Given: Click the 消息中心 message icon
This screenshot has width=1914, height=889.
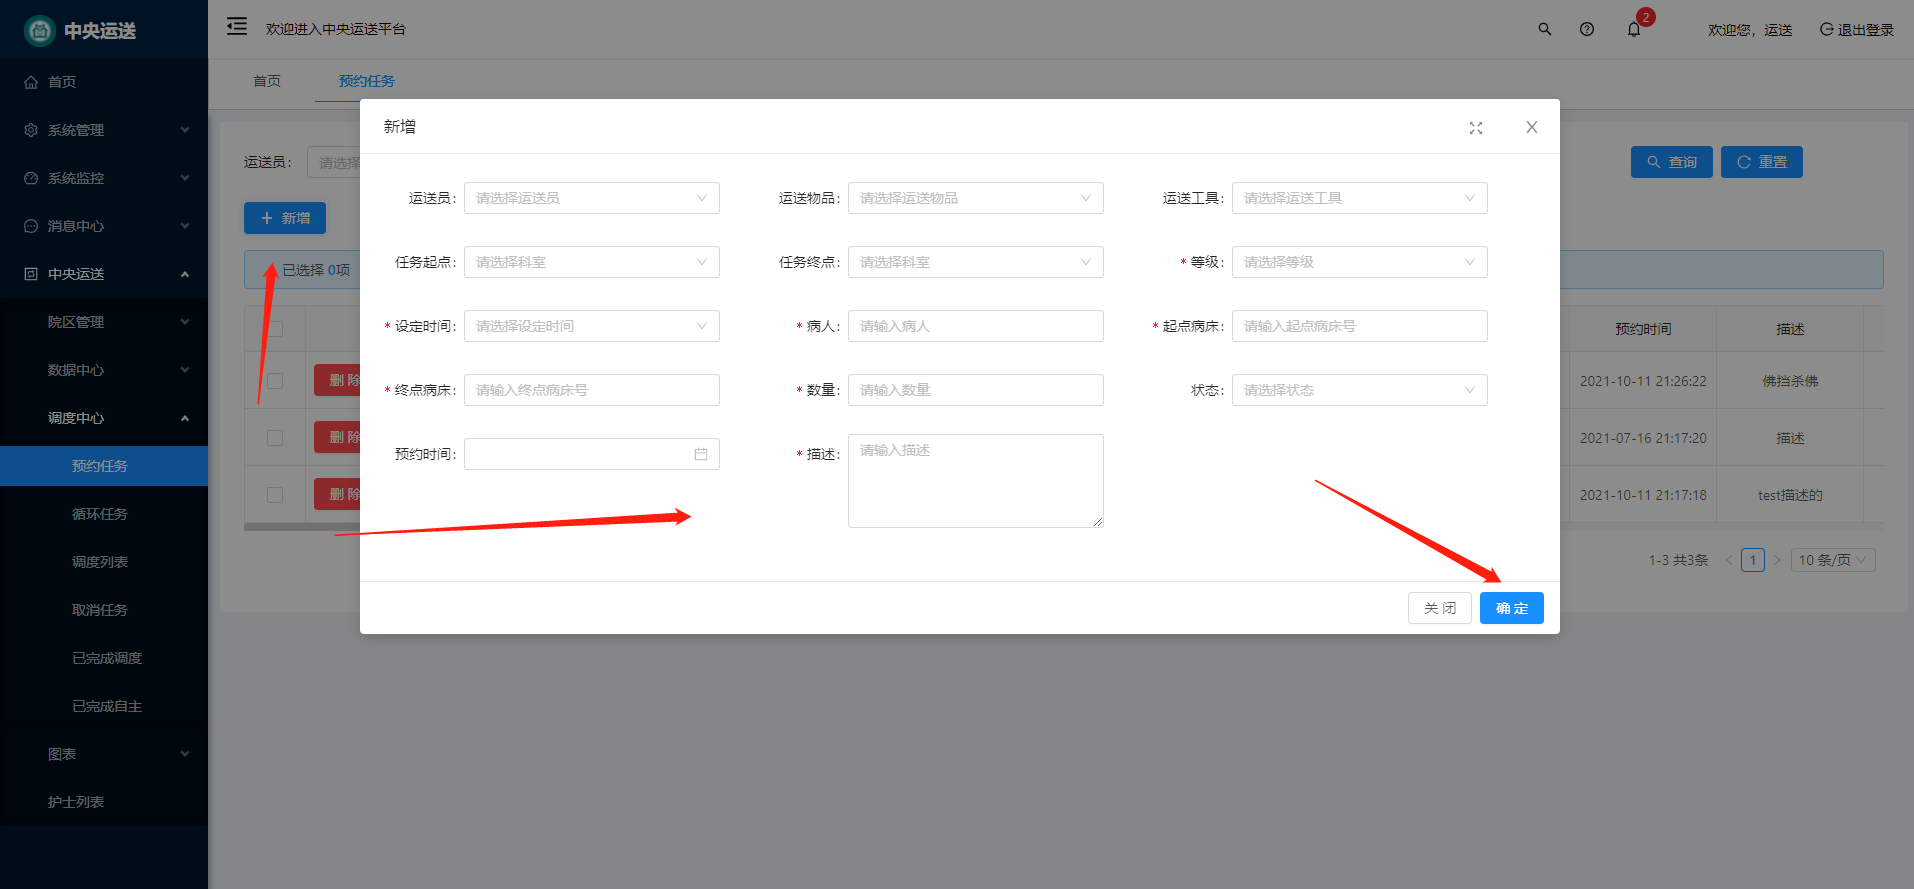Looking at the screenshot, I should point(31,226).
